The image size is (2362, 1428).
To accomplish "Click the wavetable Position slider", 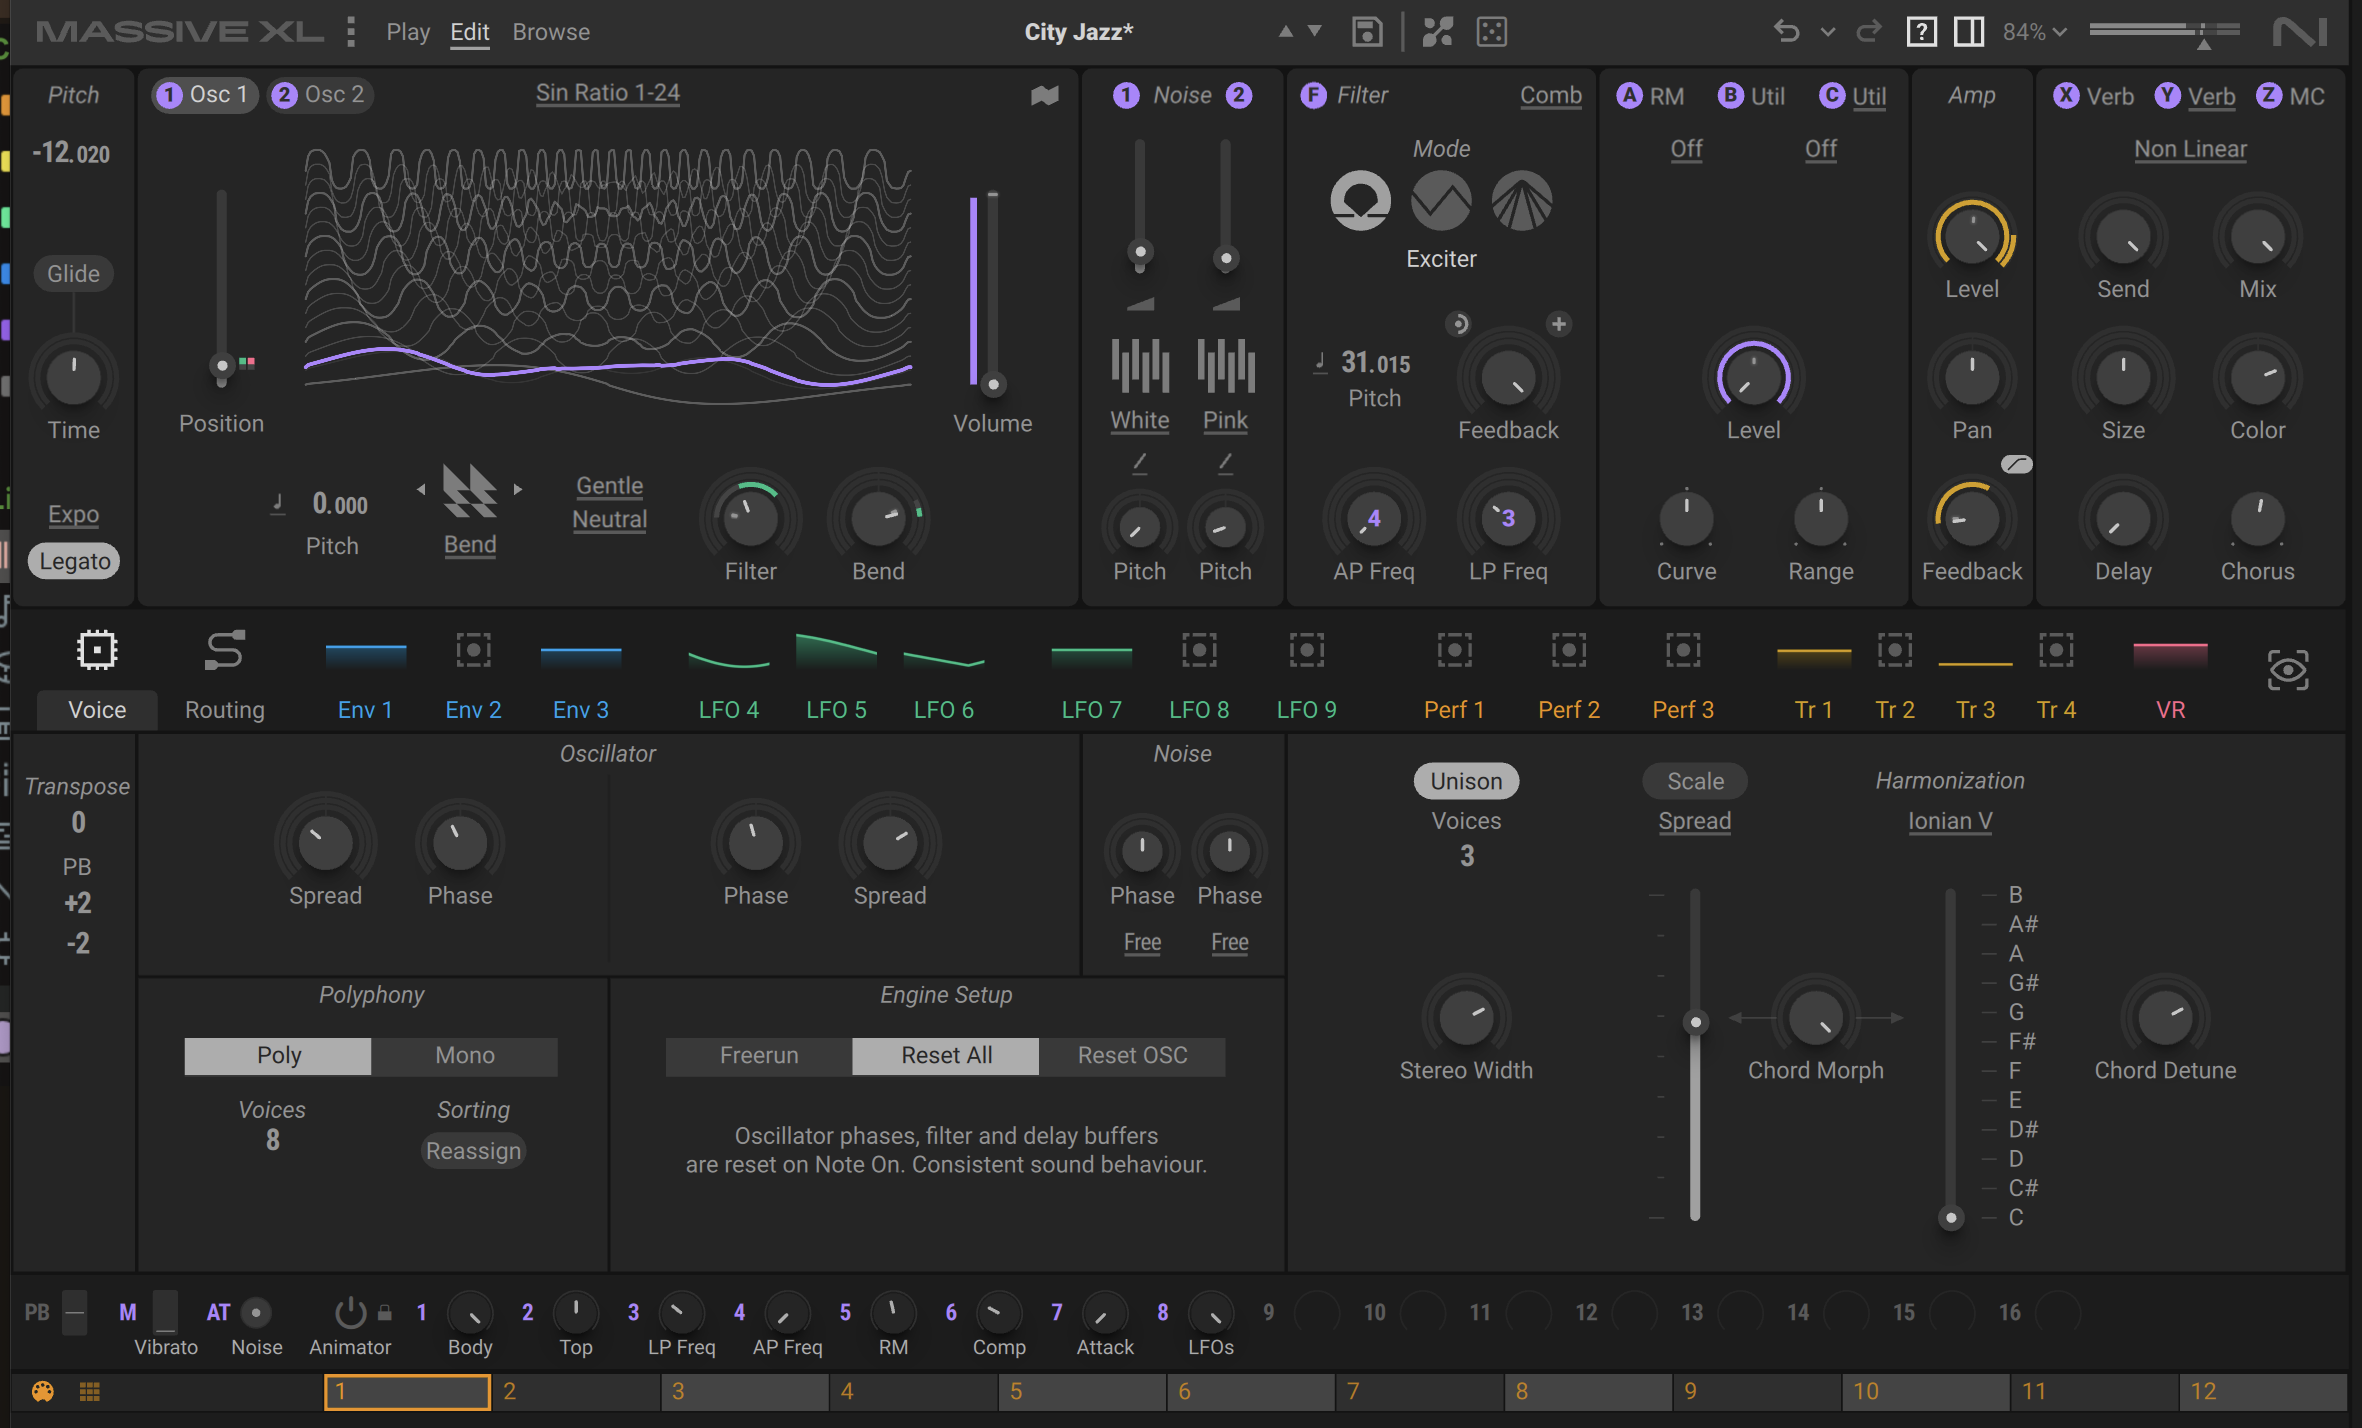I will click(x=222, y=290).
